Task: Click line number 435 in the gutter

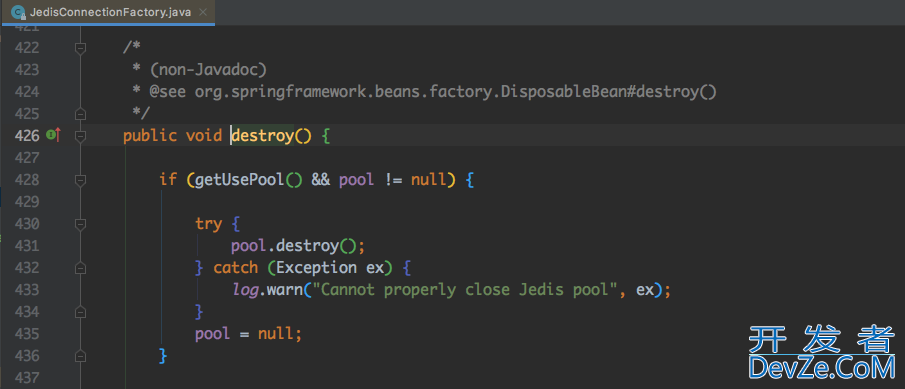Action: (x=27, y=334)
